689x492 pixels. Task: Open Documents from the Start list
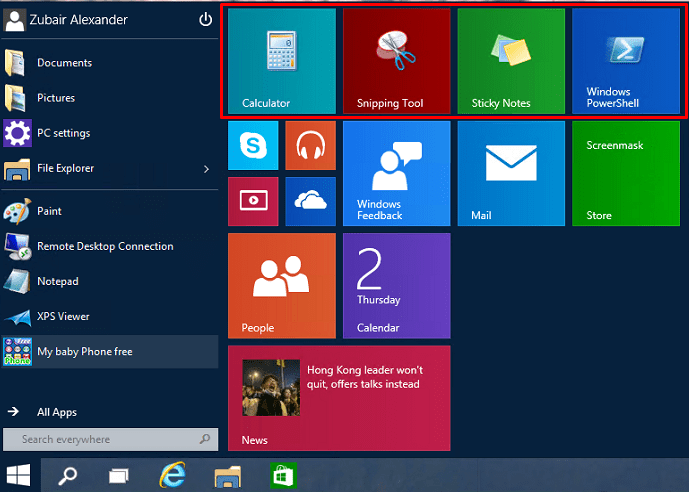click(110, 63)
